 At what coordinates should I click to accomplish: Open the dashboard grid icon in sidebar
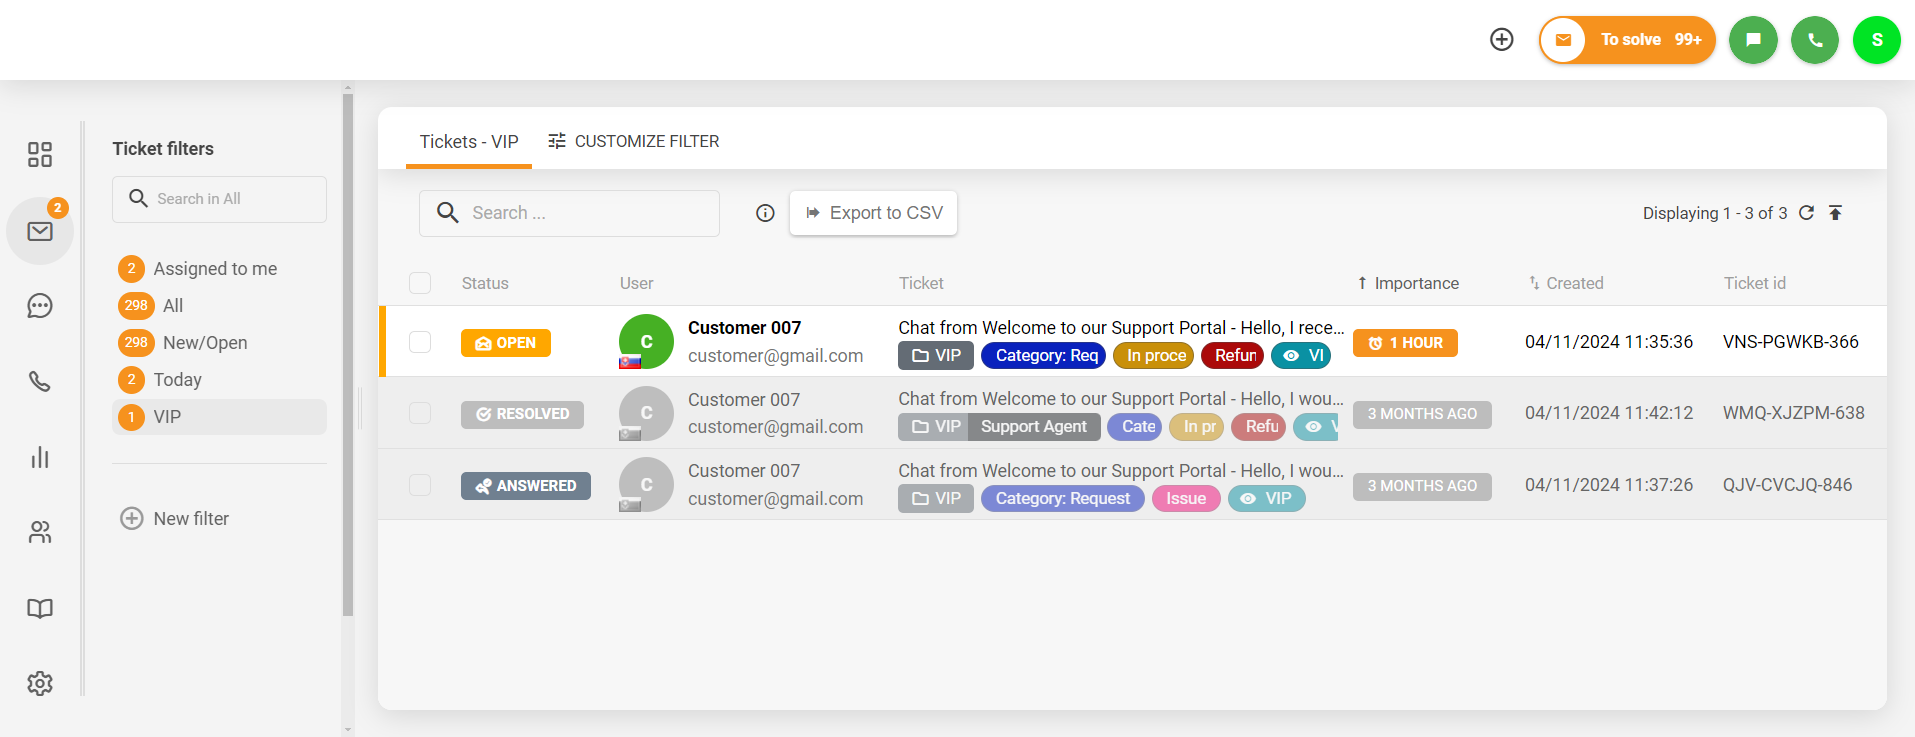[40, 154]
